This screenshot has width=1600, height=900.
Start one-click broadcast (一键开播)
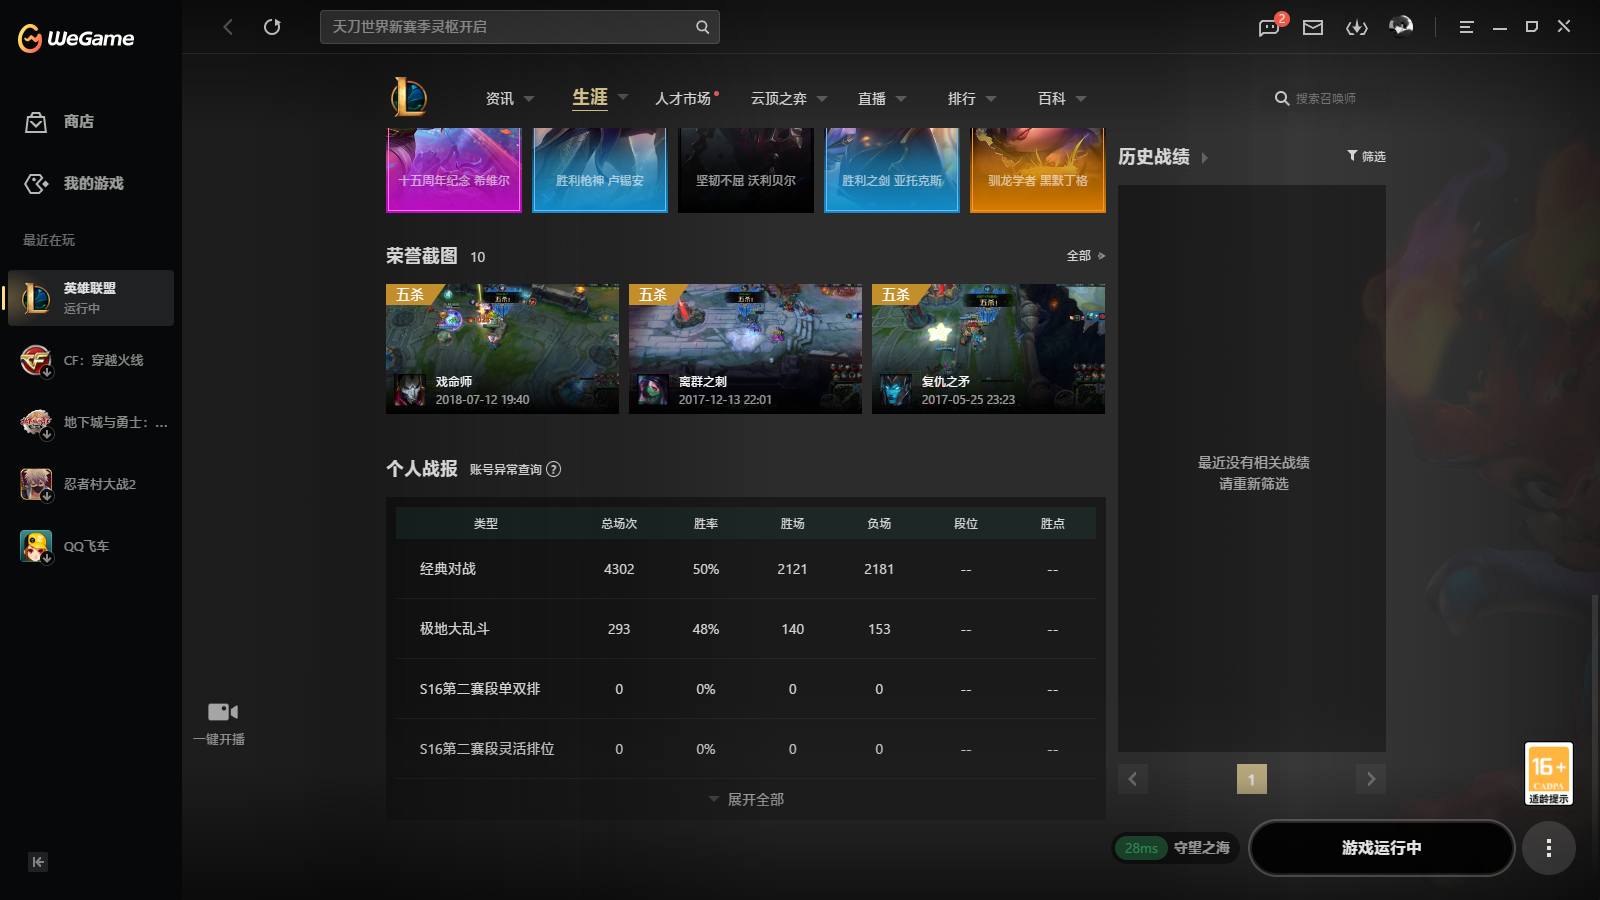(x=220, y=724)
